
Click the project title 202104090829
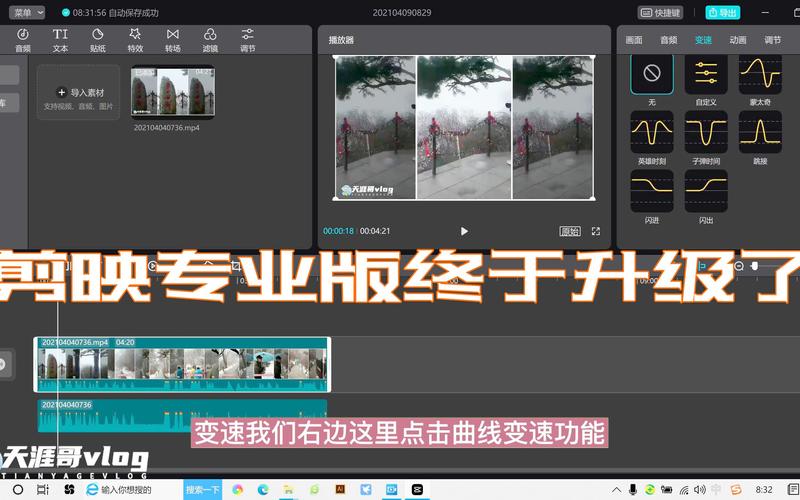pyautogui.click(x=402, y=12)
